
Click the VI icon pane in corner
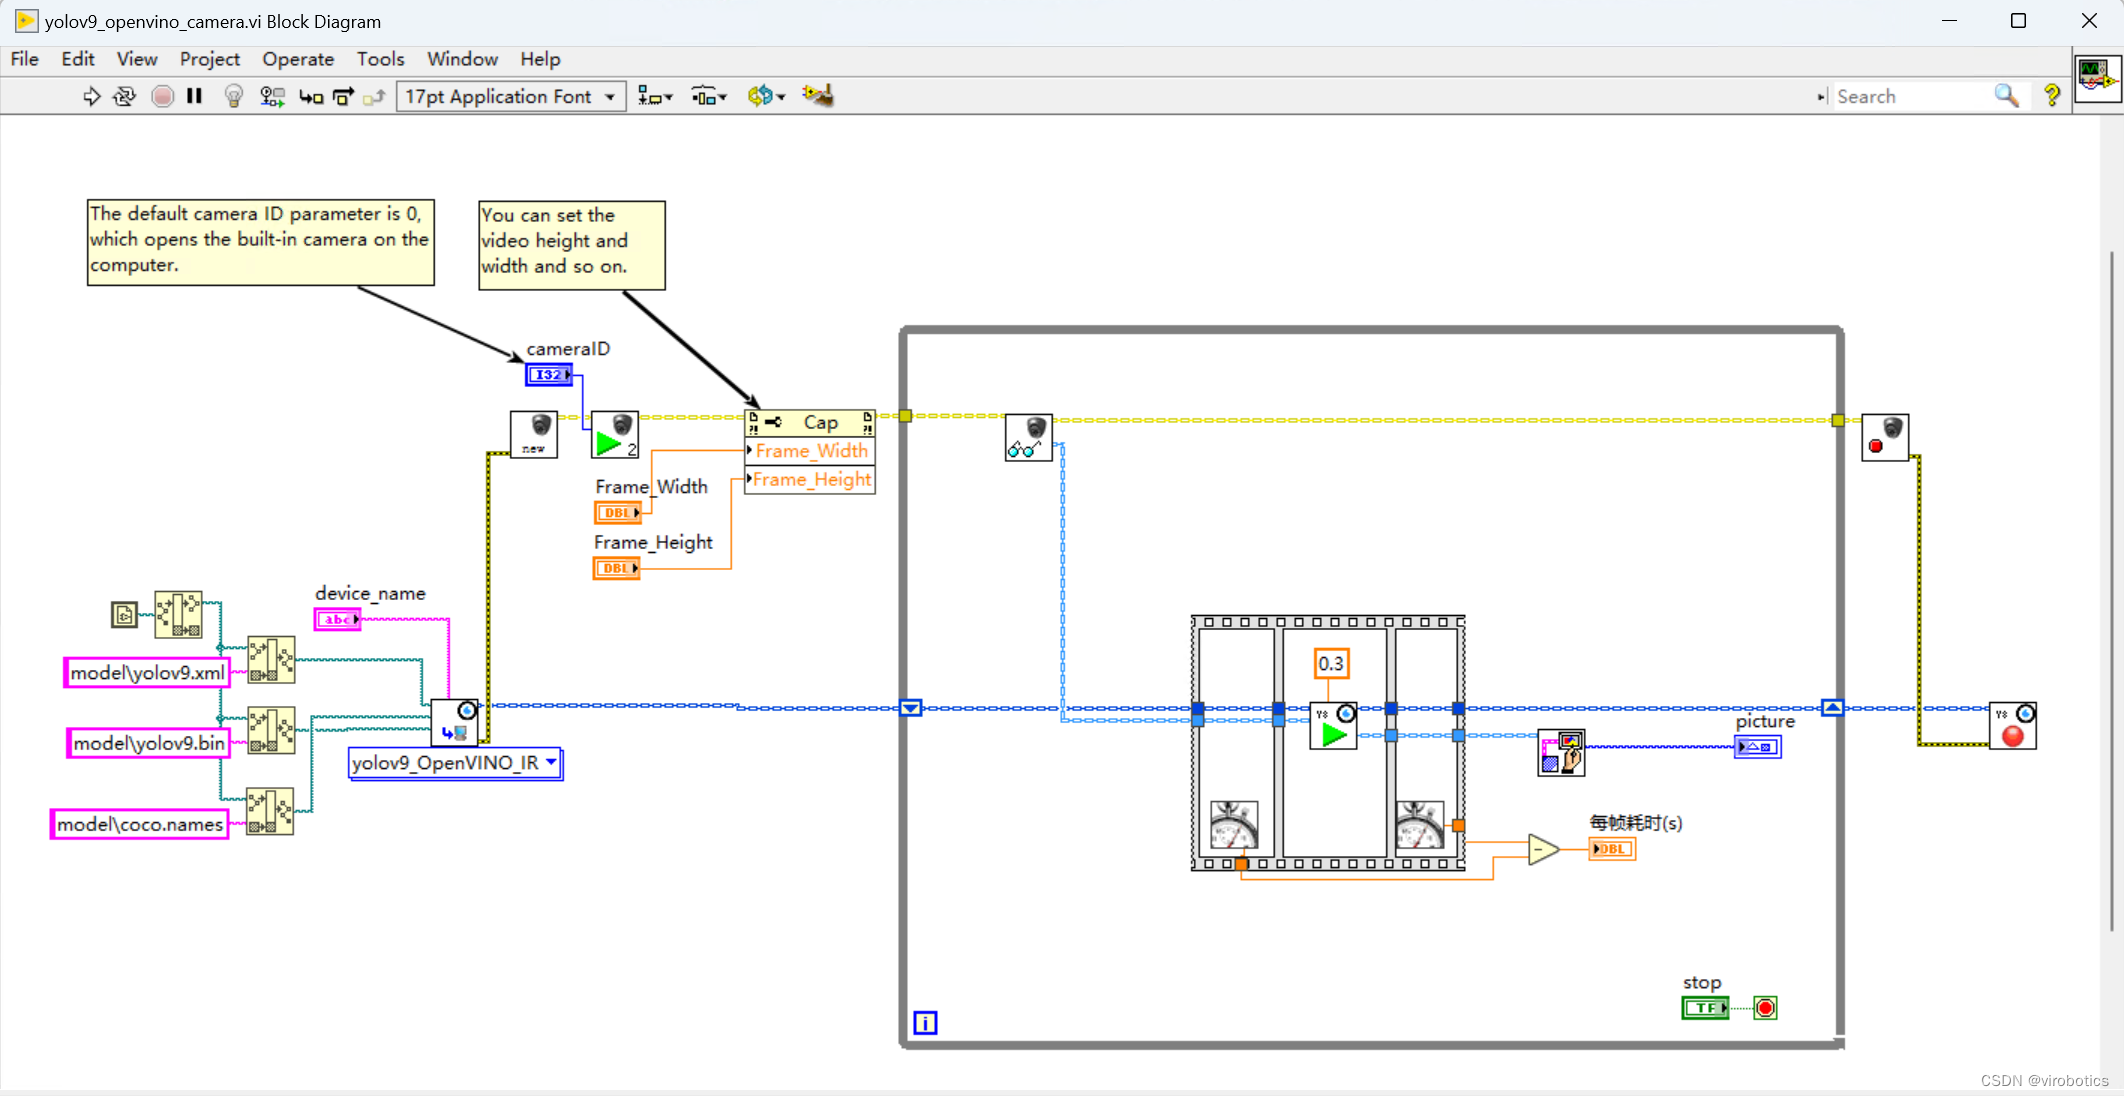(x=2097, y=77)
